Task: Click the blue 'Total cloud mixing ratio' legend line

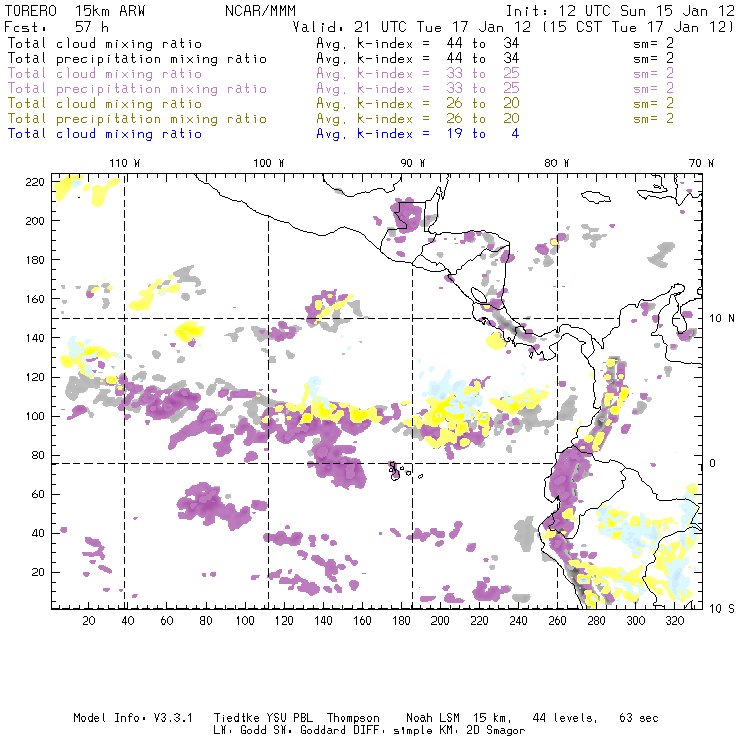Action: coord(105,134)
